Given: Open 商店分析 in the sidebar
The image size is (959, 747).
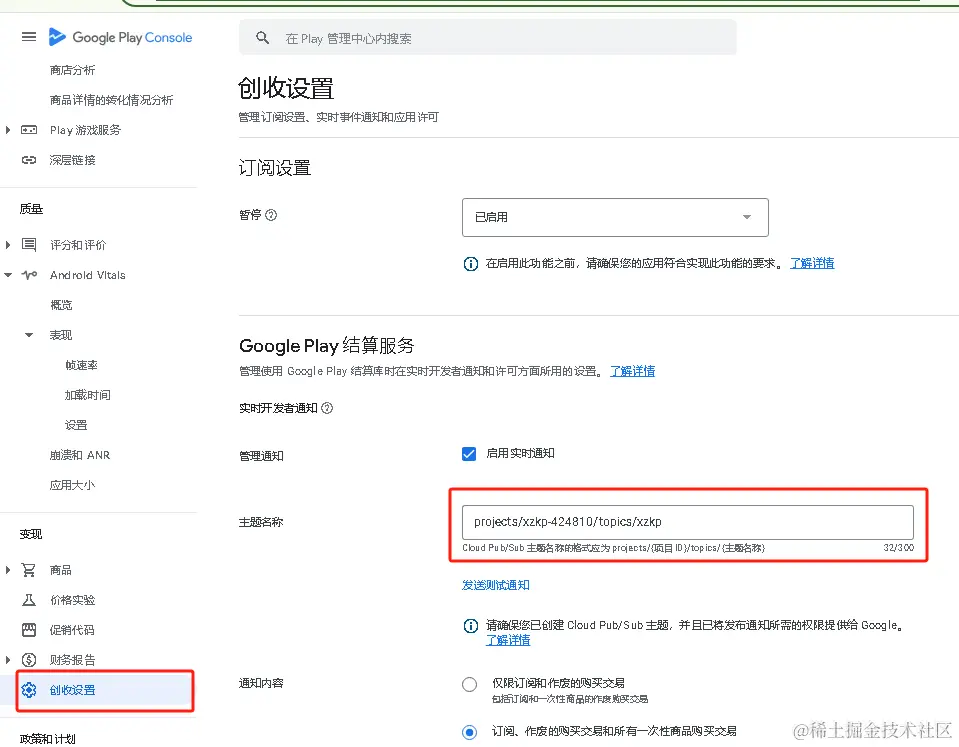Looking at the screenshot, I should pos(72,70).
